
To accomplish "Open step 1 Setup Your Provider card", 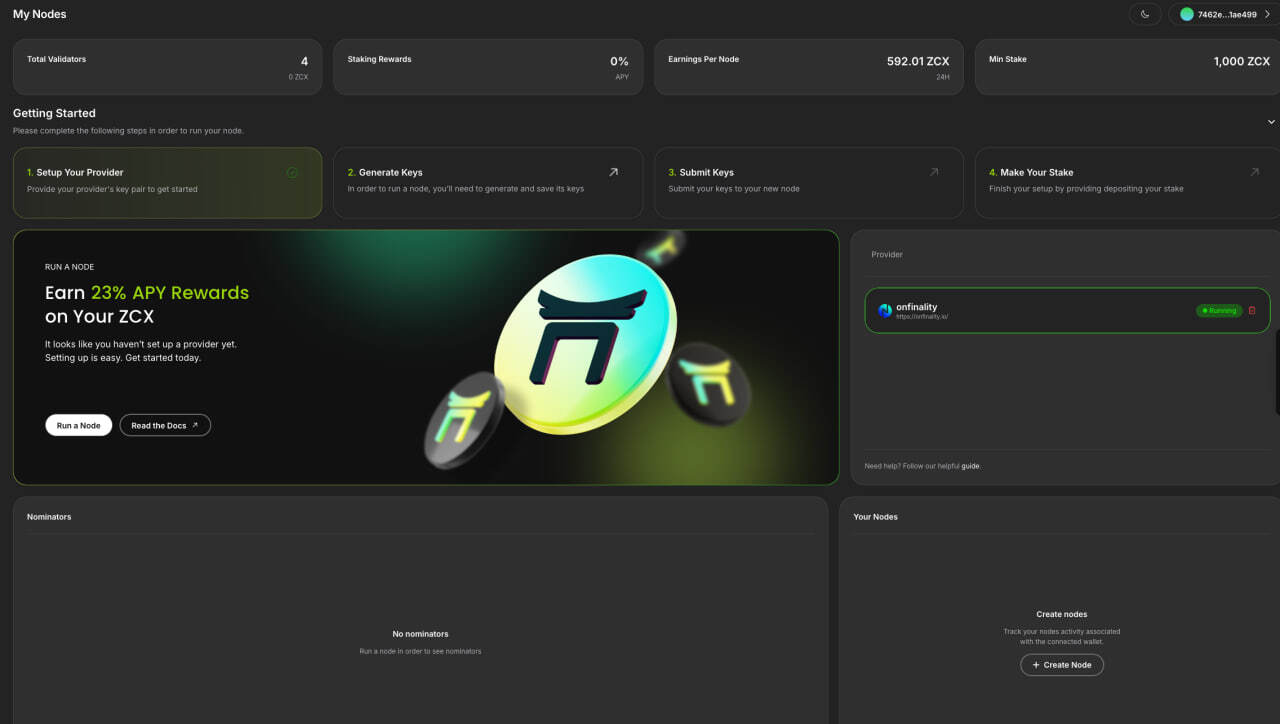I will coord(167,182).
